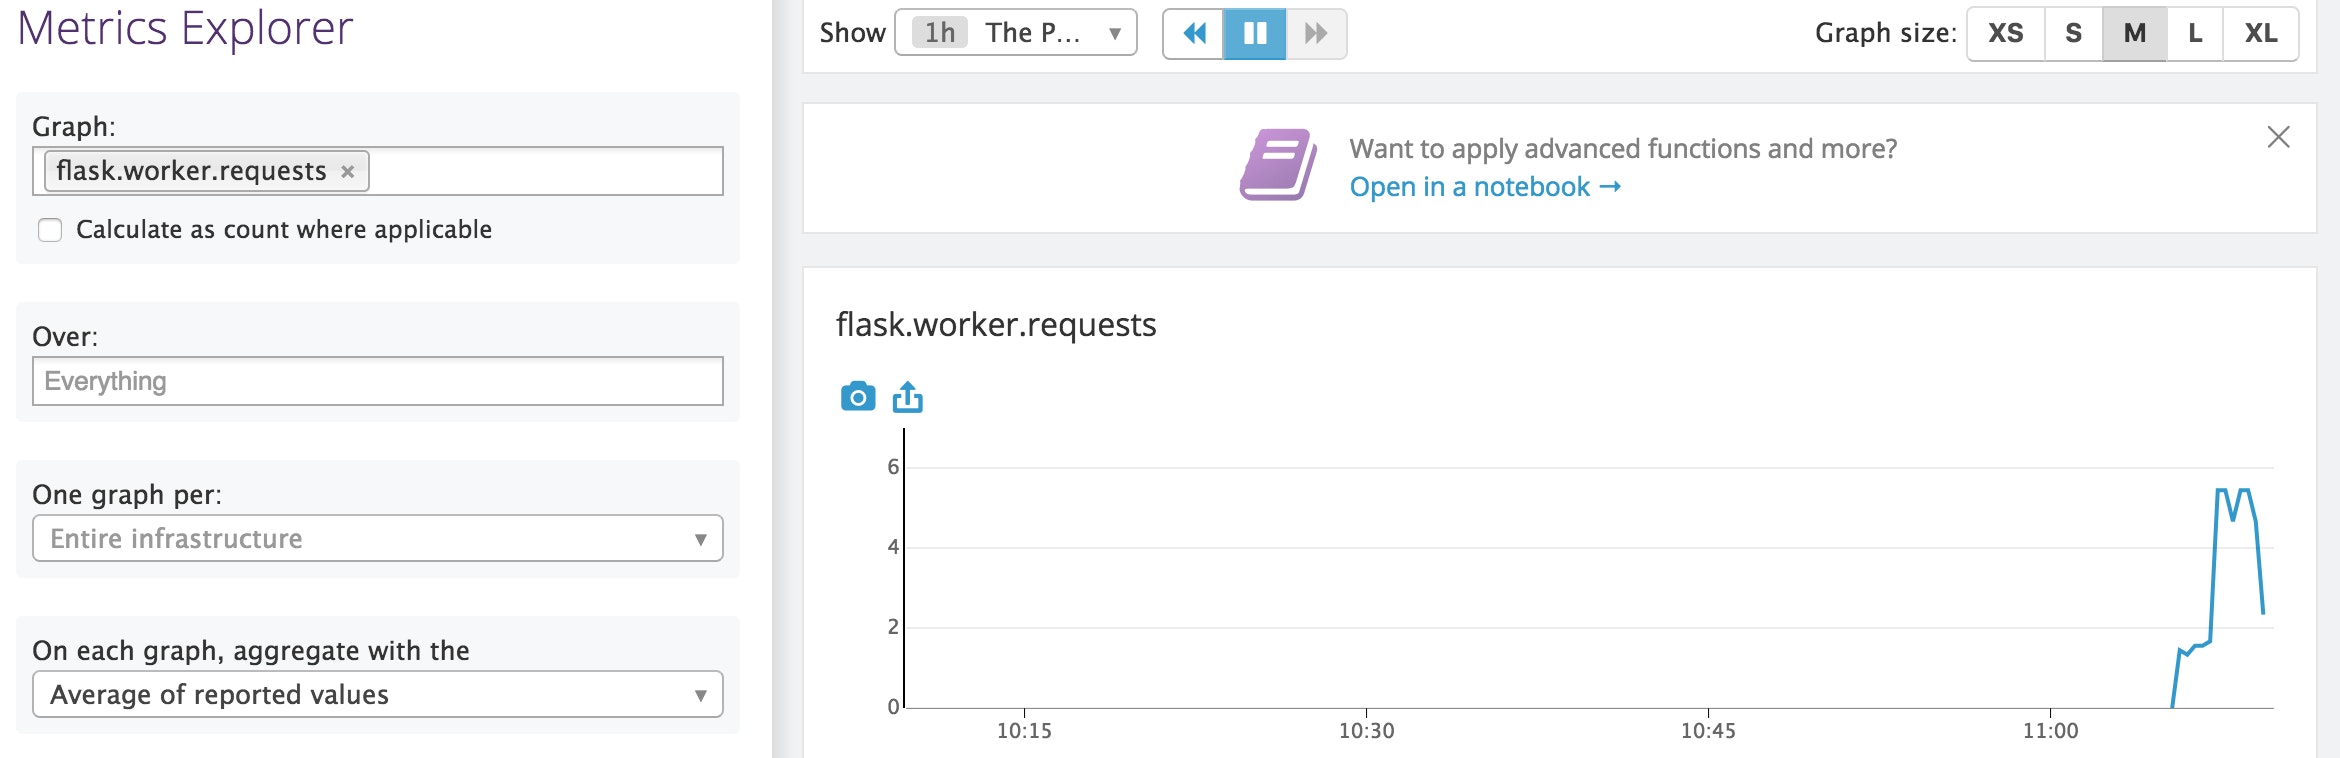Click the 10:45 time axis label
Screen dimensions: 2340x758
point(1708,731)
